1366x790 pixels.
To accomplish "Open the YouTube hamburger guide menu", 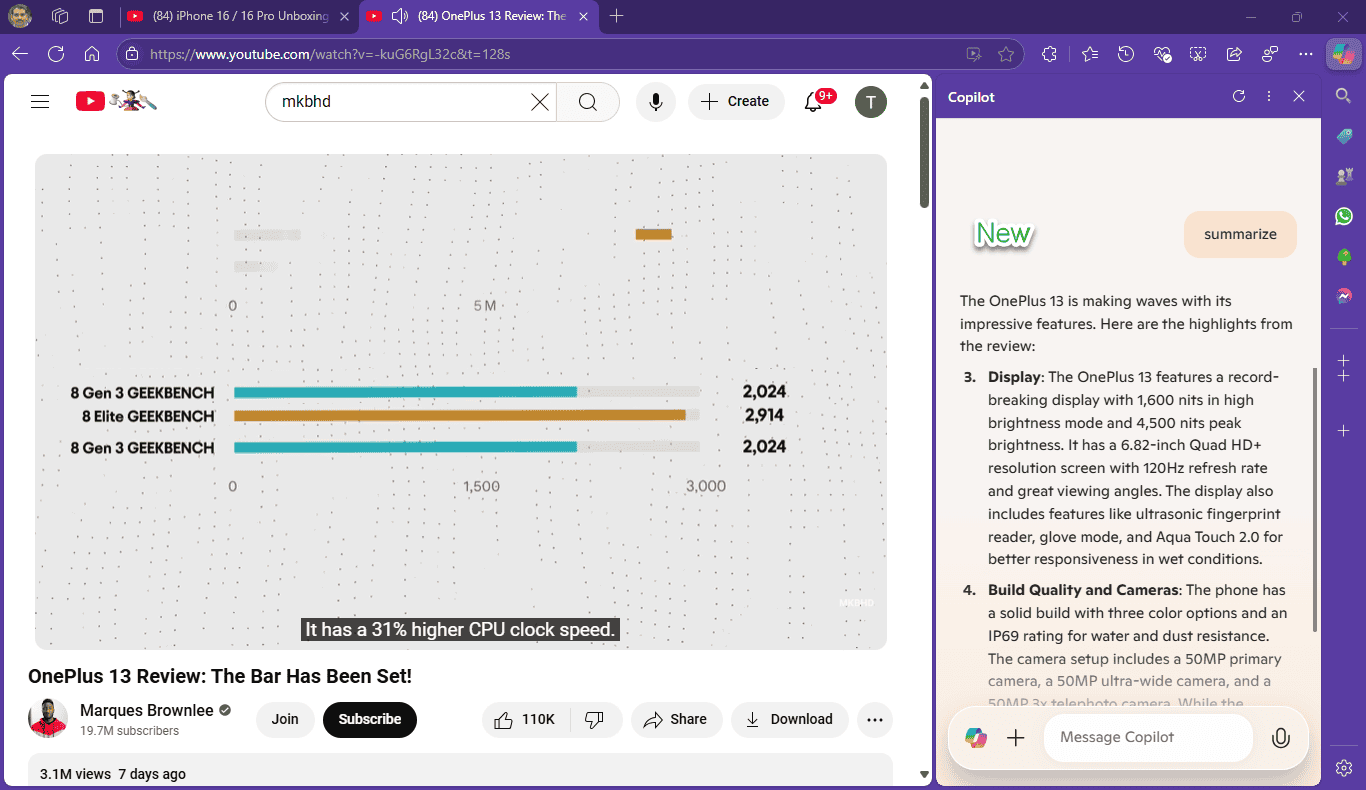I will 40,101.
